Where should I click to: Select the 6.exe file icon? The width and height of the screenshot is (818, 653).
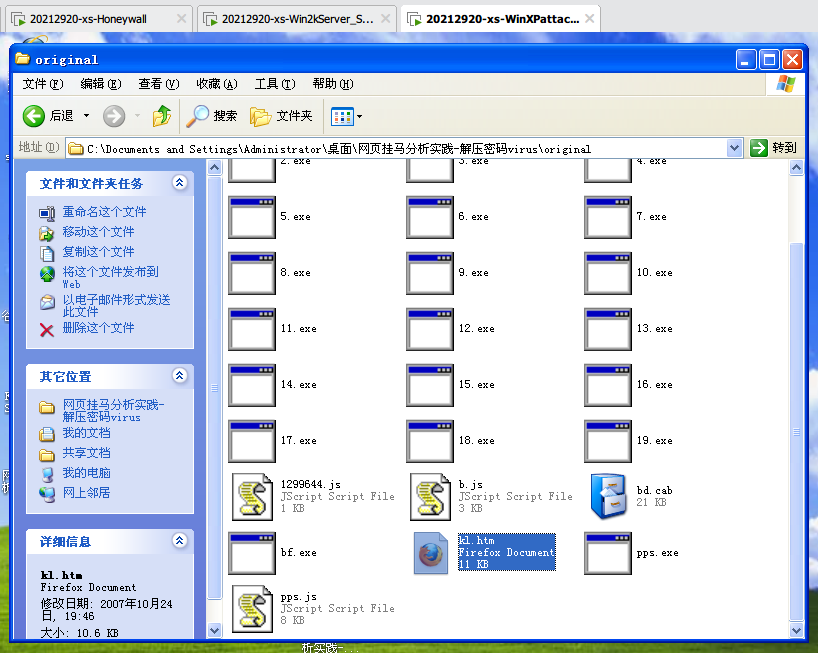430,217
